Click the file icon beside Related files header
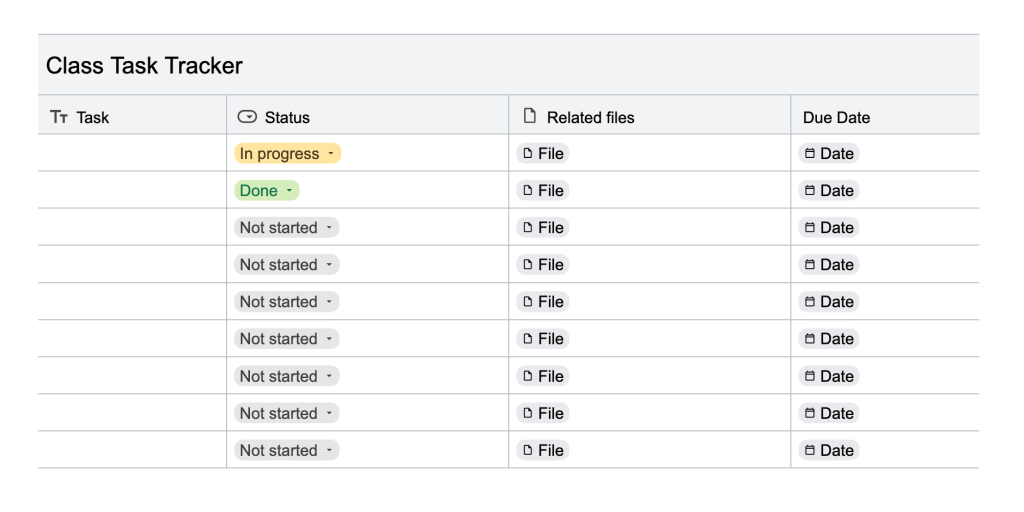The height and width of the screenshot is (512, 1024). (x=530, y=116)
